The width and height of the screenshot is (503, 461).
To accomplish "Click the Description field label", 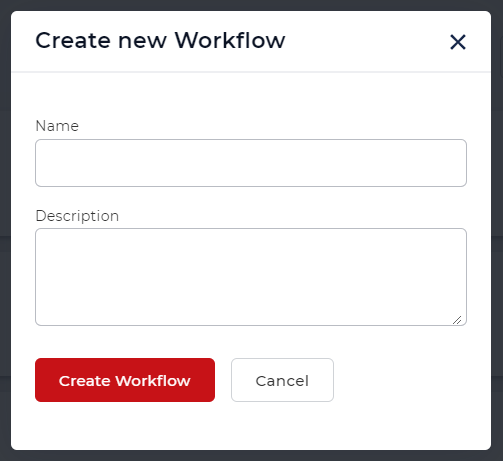I will tap(77, 216).
